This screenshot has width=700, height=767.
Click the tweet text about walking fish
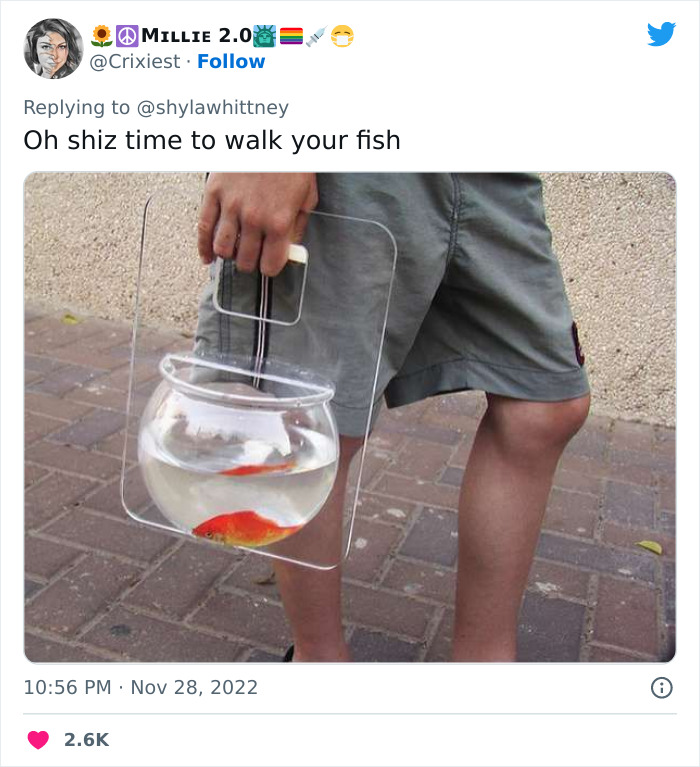click(x=212, y=140)
